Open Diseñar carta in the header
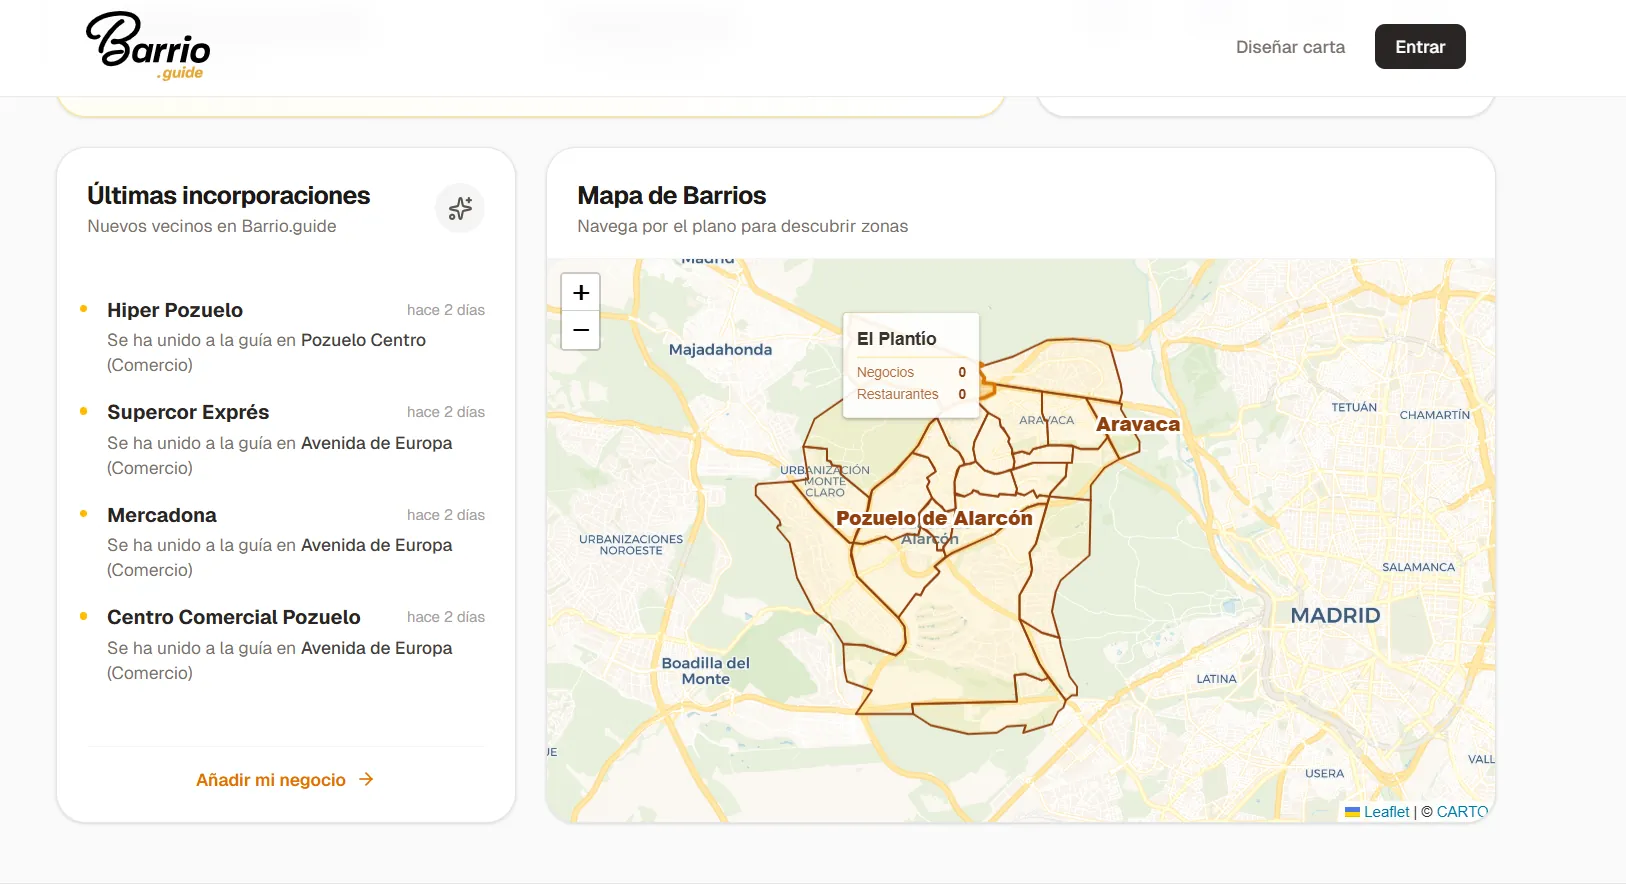This screenshot has width=1626, height=891. [x=1290, y=47]
